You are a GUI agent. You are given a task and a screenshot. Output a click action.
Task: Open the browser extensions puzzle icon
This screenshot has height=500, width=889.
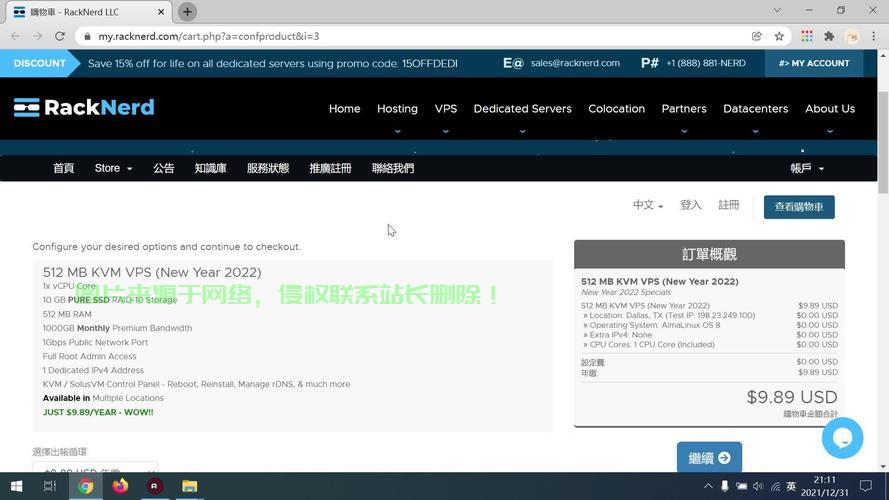(829, 36)
